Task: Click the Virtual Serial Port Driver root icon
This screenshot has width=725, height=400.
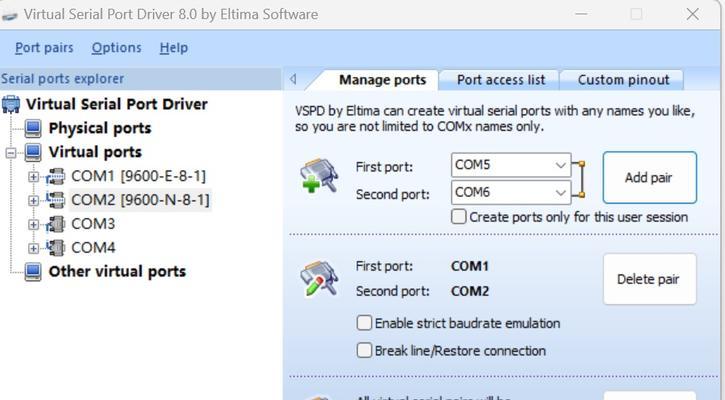Action: pyautogui.click(x=11, y=104)
